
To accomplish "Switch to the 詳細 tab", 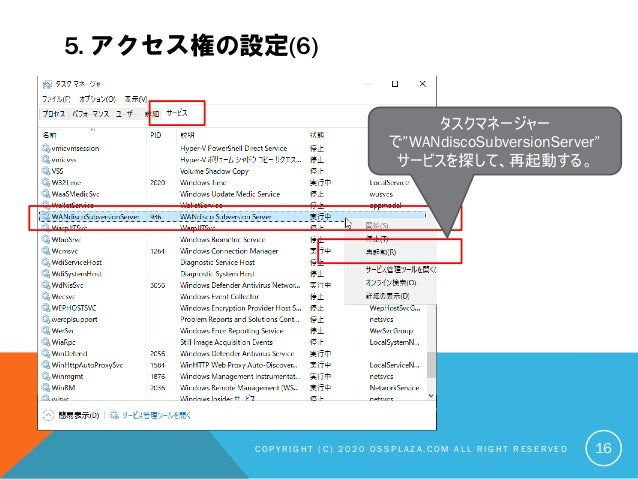I will (152, 114).
